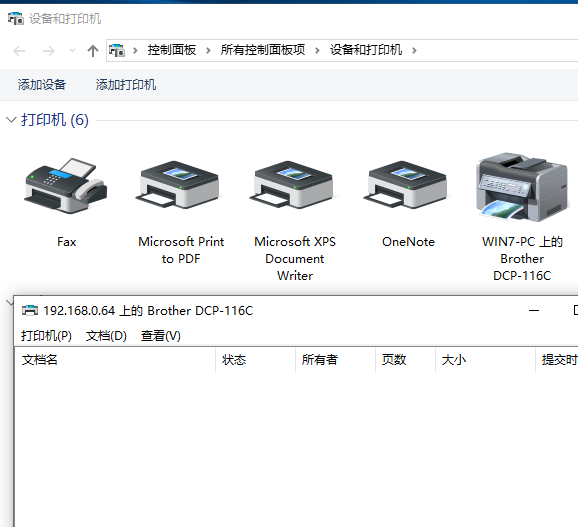Select Microsoft XPS Document Writer printer
The image size is (578, 527).
[x=295, y=186]
